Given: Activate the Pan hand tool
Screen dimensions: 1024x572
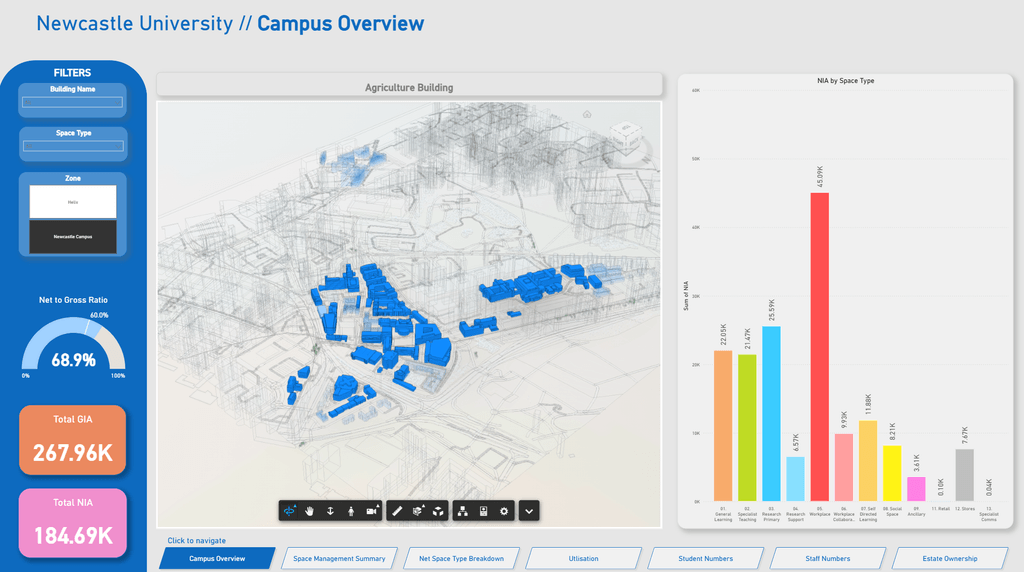Looking at the screenshot, I should [310, 511].
